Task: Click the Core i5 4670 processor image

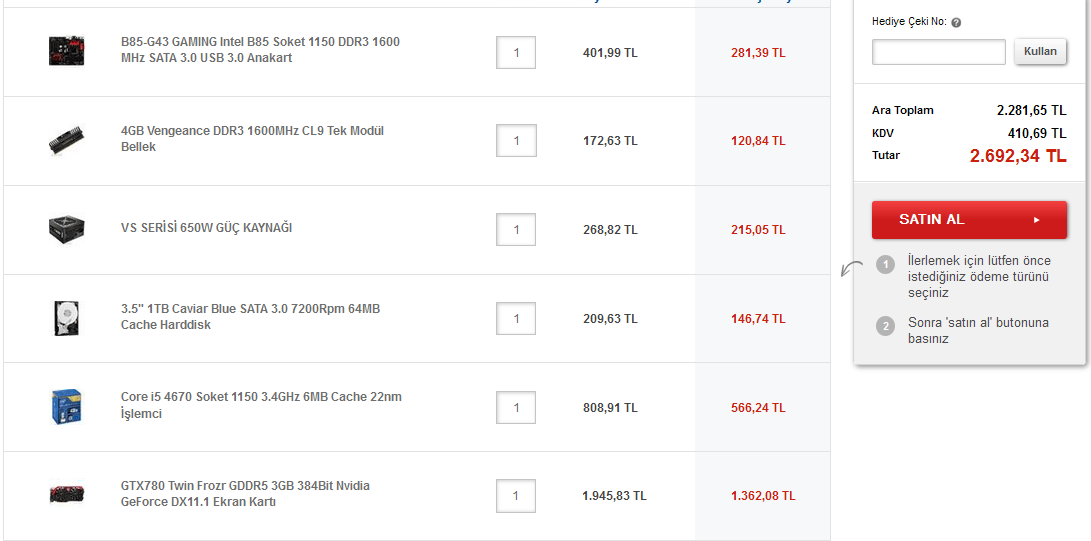Action: click(x=67, y=407)
